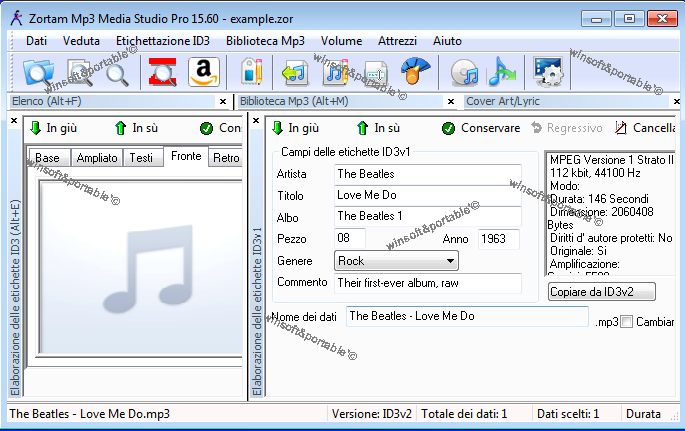Open the monitor with gear settings icon
Image resolution: width=685 pixels, height=431 pixels.
[x=548, y=72]
